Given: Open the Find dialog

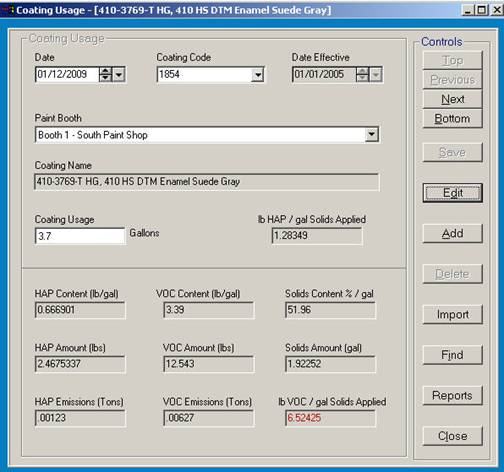Looking at the screenshot, I should [x=452, y=355].
